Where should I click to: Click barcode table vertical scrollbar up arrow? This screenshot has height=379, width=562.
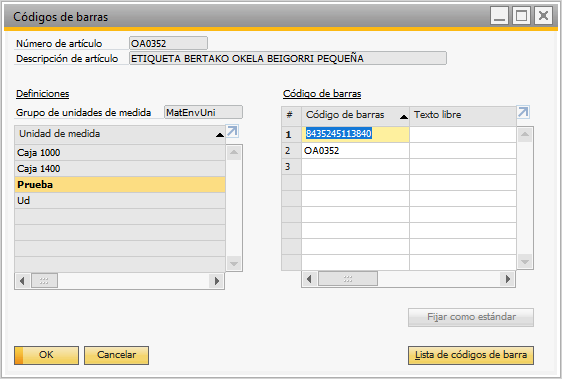click(525, 134)
